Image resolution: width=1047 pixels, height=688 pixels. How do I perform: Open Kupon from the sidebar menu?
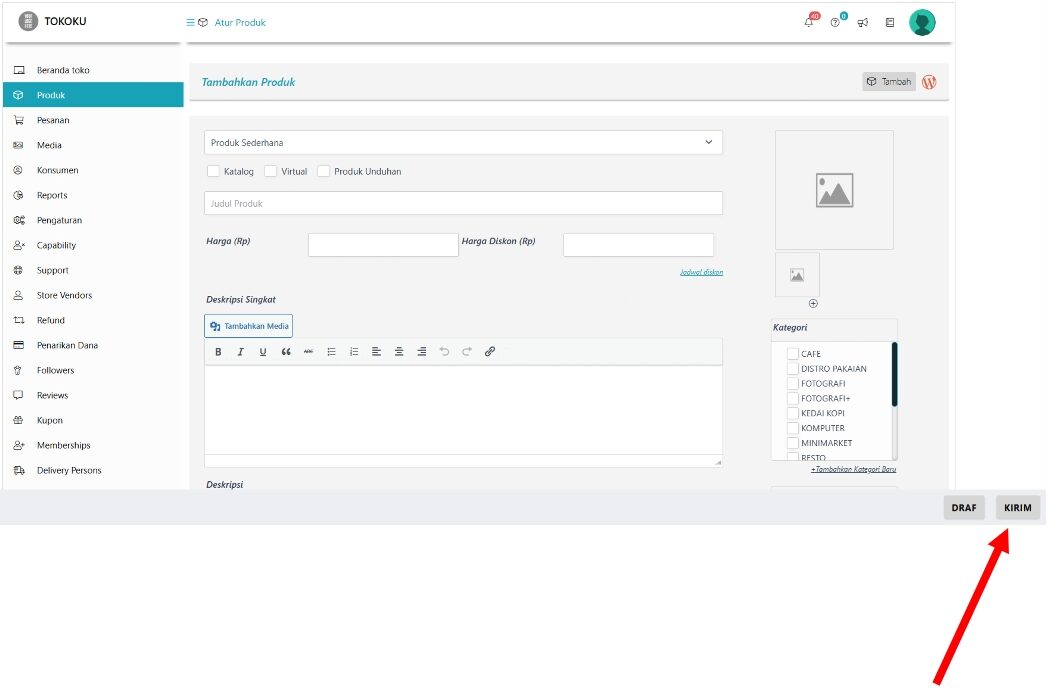[50, 420]
